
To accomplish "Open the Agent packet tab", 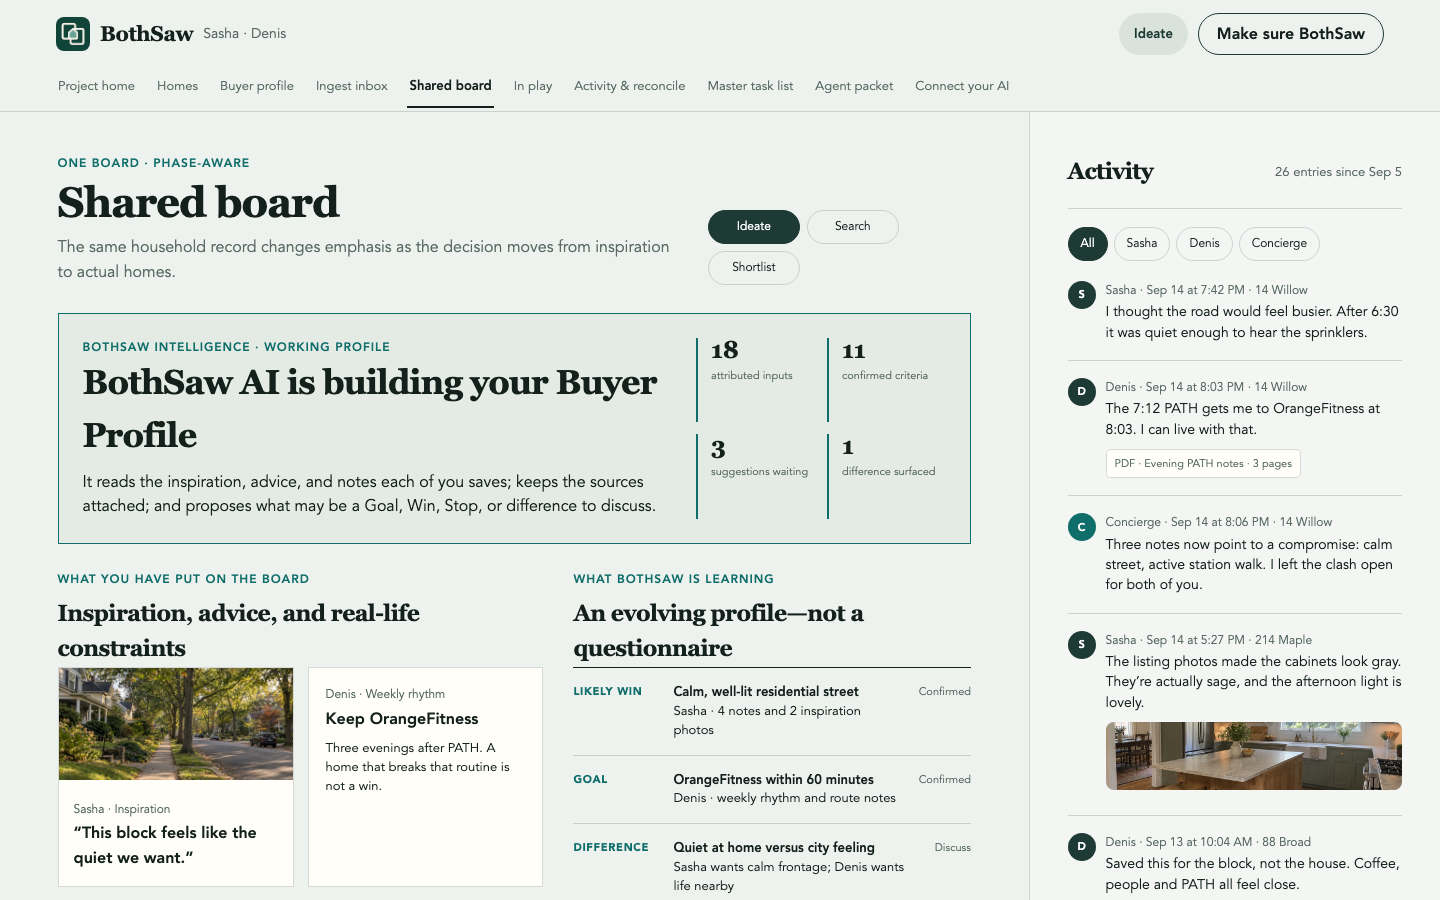I will coord(854,86).
